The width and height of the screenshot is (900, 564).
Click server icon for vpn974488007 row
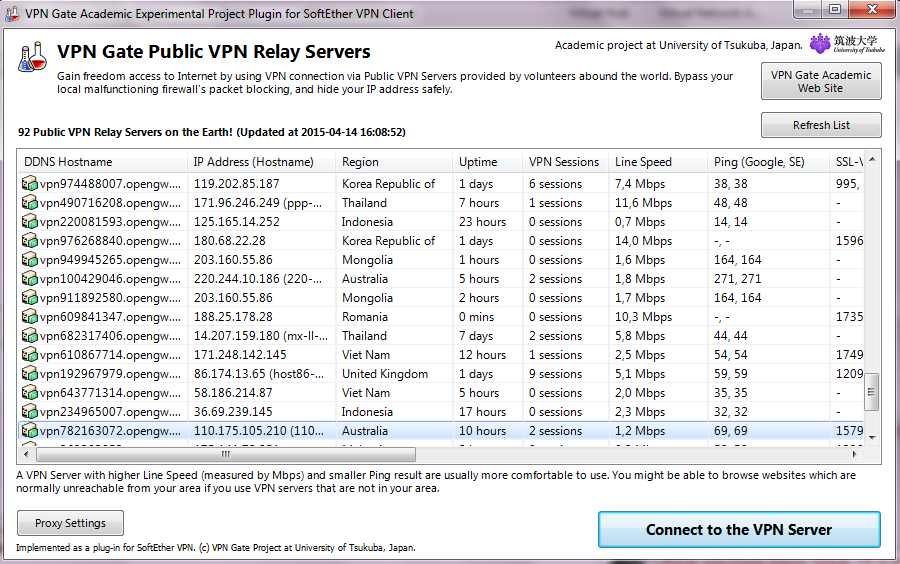(x=29, y=184)
